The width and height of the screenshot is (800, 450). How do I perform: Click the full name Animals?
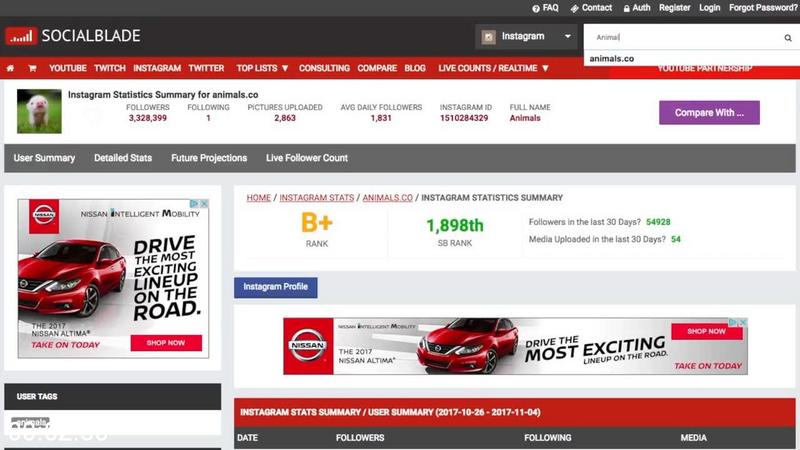pos(525,118)
